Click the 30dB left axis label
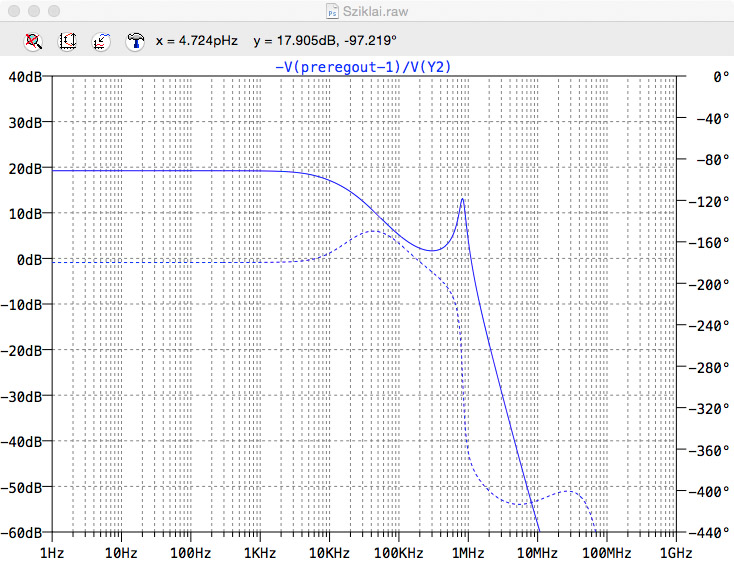This screenshot has height=562, width=734. point(25,123)
